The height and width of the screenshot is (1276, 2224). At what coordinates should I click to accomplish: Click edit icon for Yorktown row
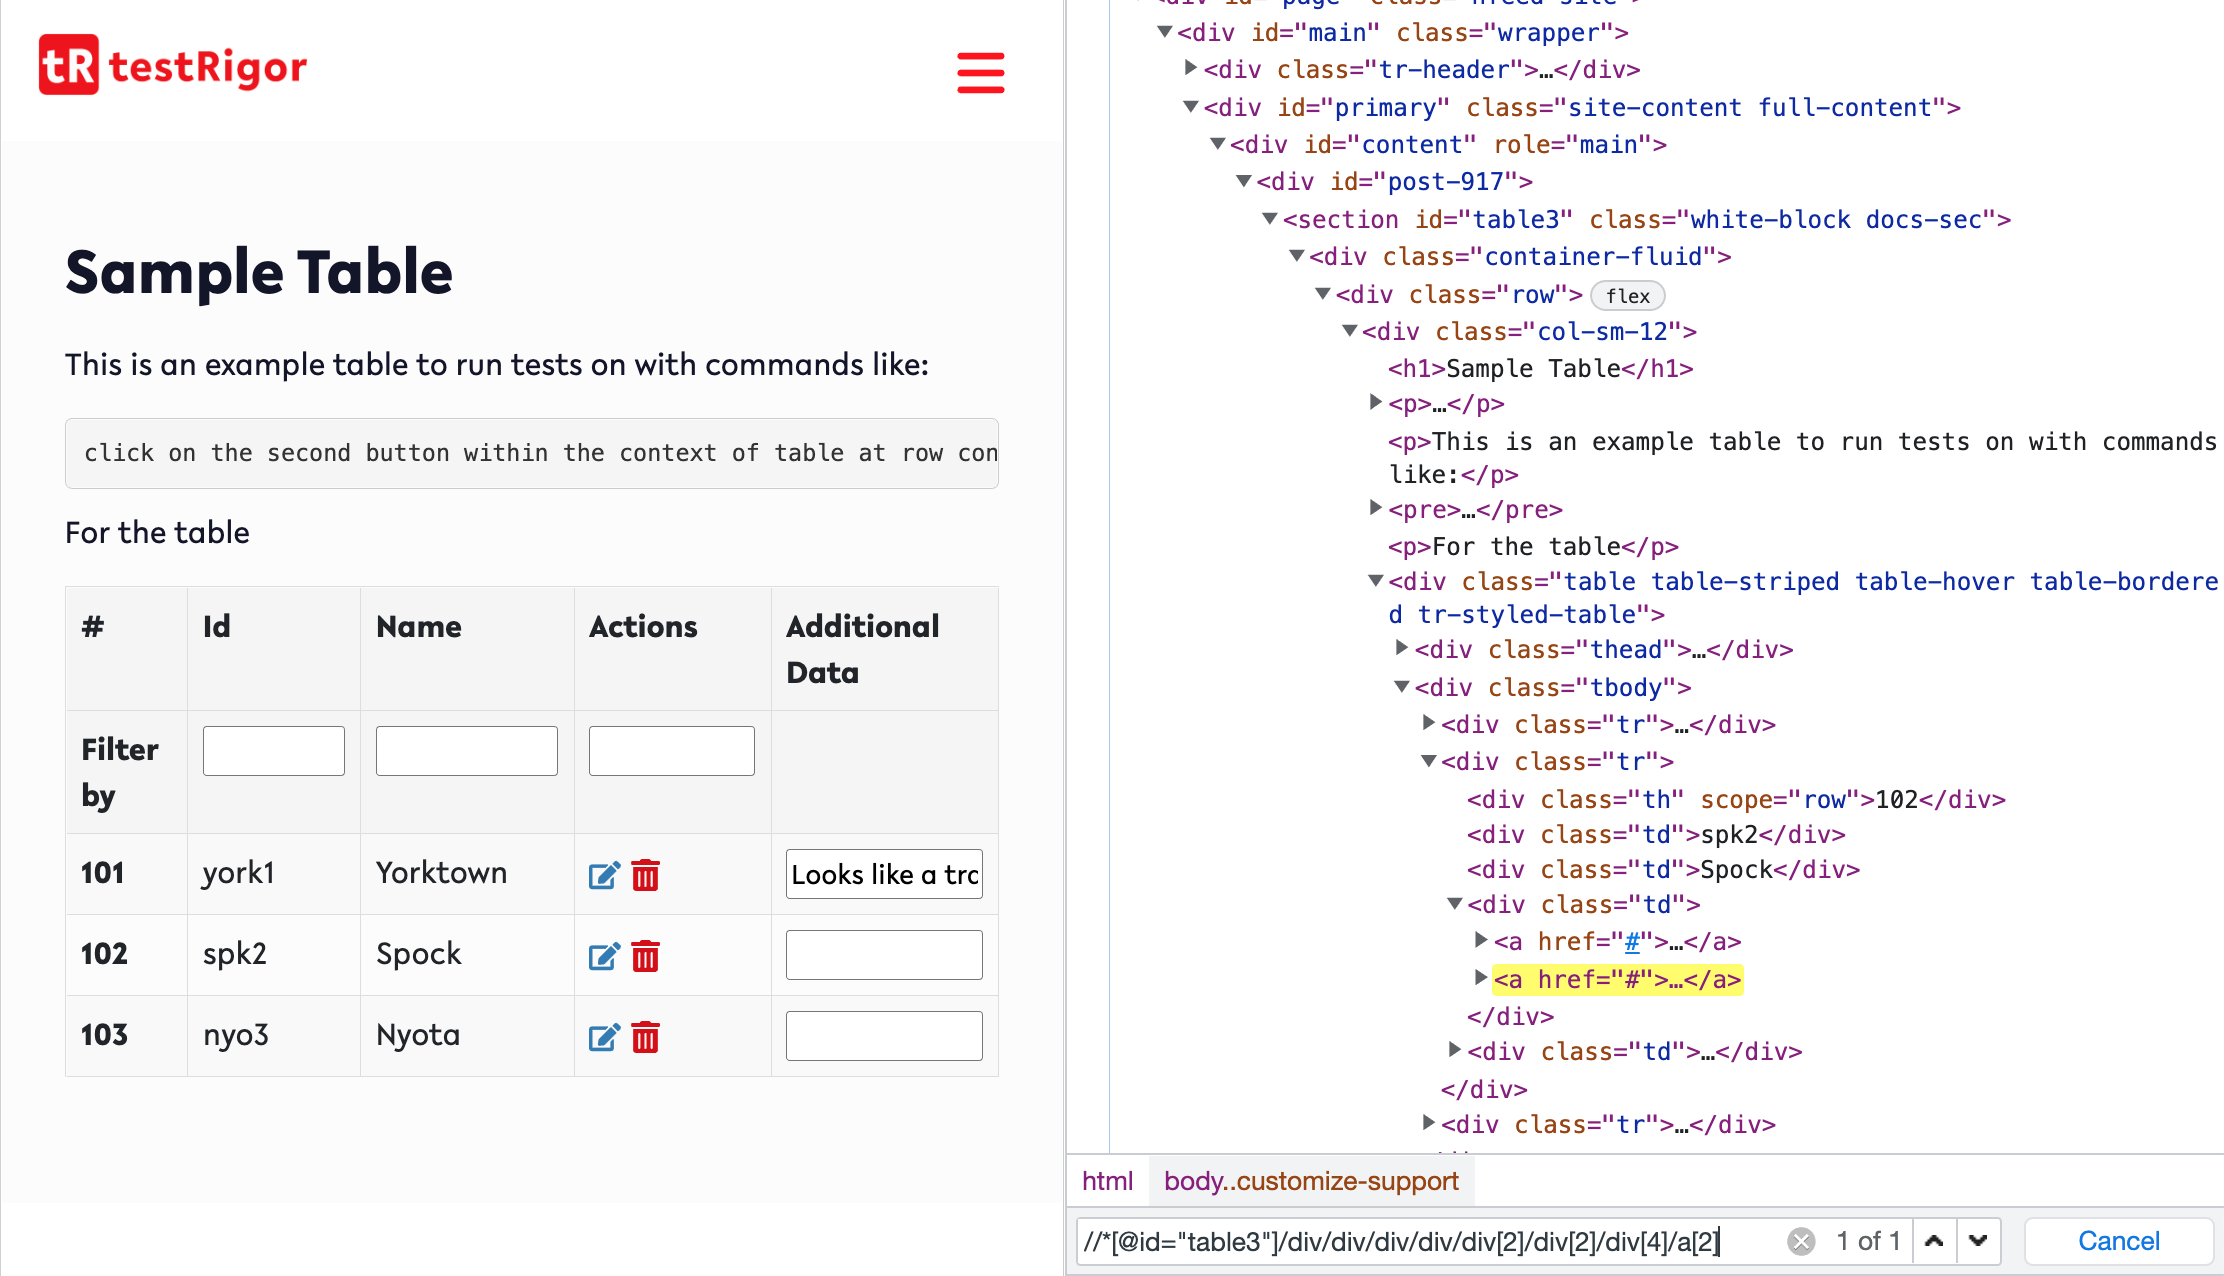click(x=604, y=875)
